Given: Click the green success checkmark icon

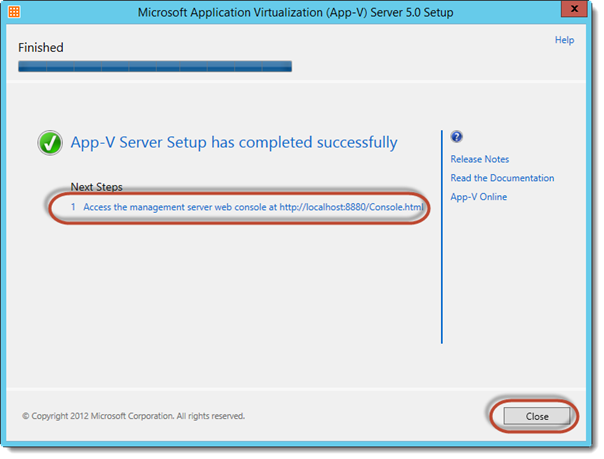Looking at the screenshot, I should [51, 144].
